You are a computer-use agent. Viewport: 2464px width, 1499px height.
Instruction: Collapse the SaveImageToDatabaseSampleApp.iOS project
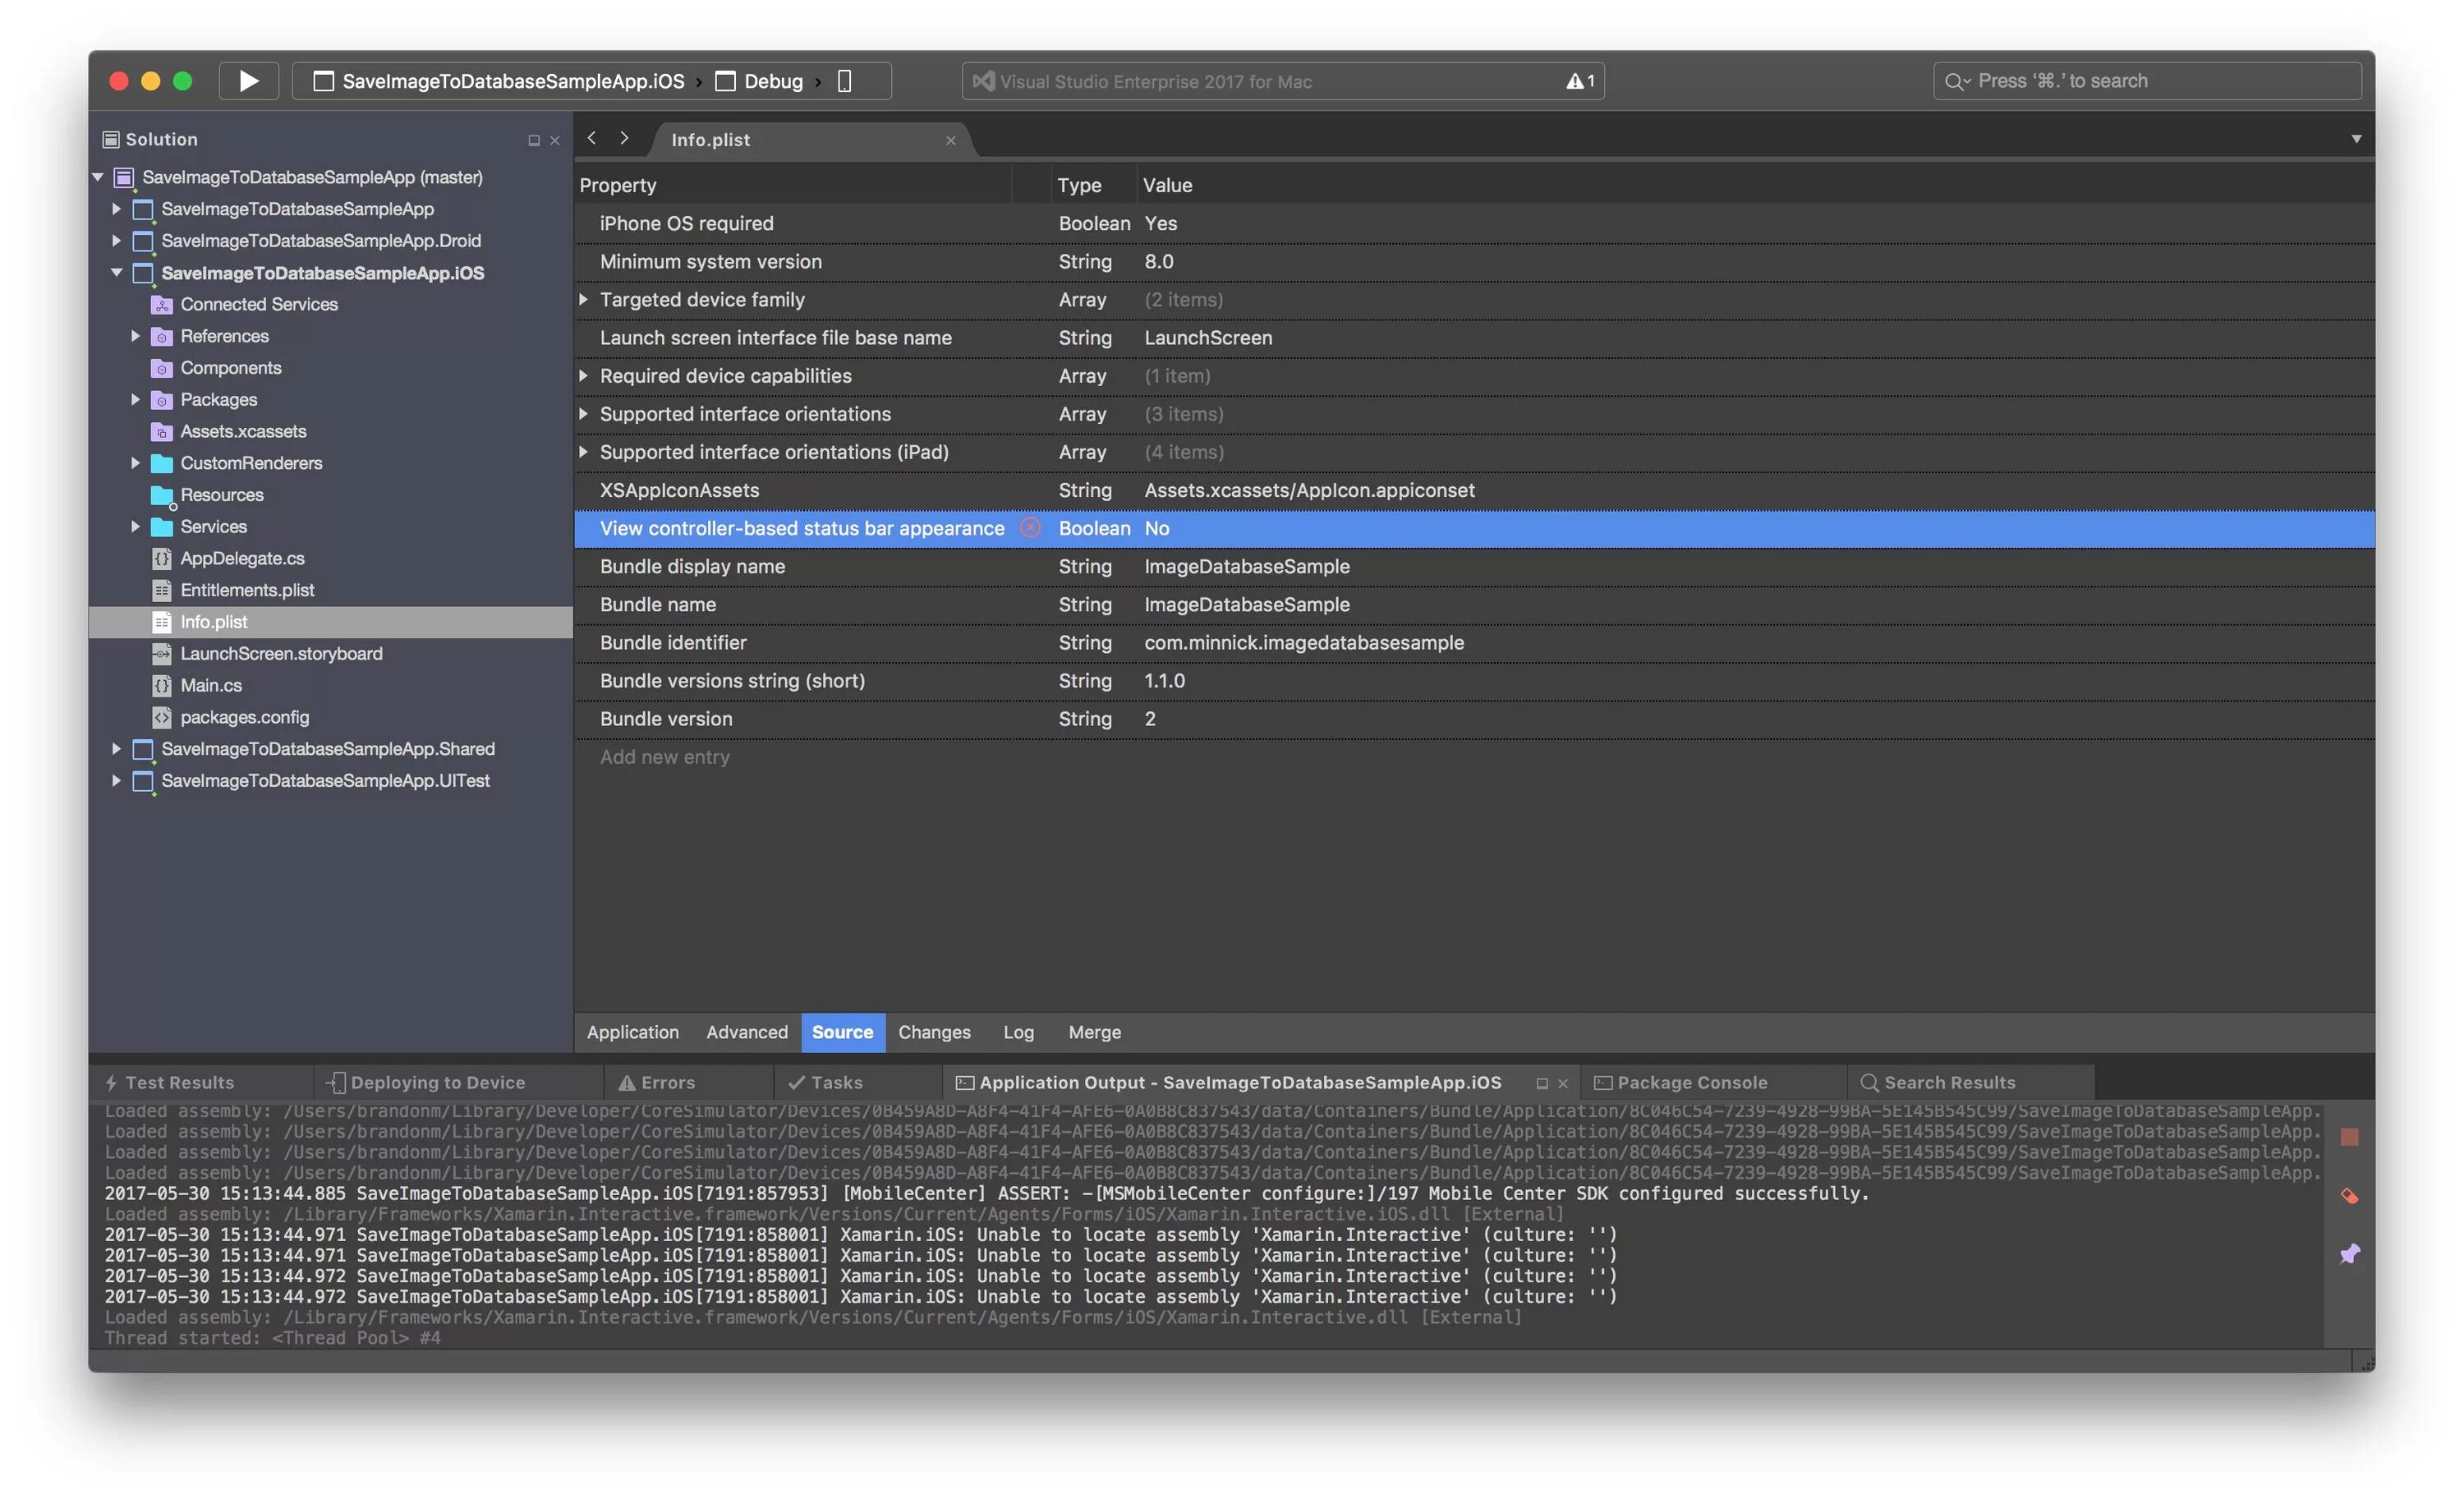click(x=116, y=272)
